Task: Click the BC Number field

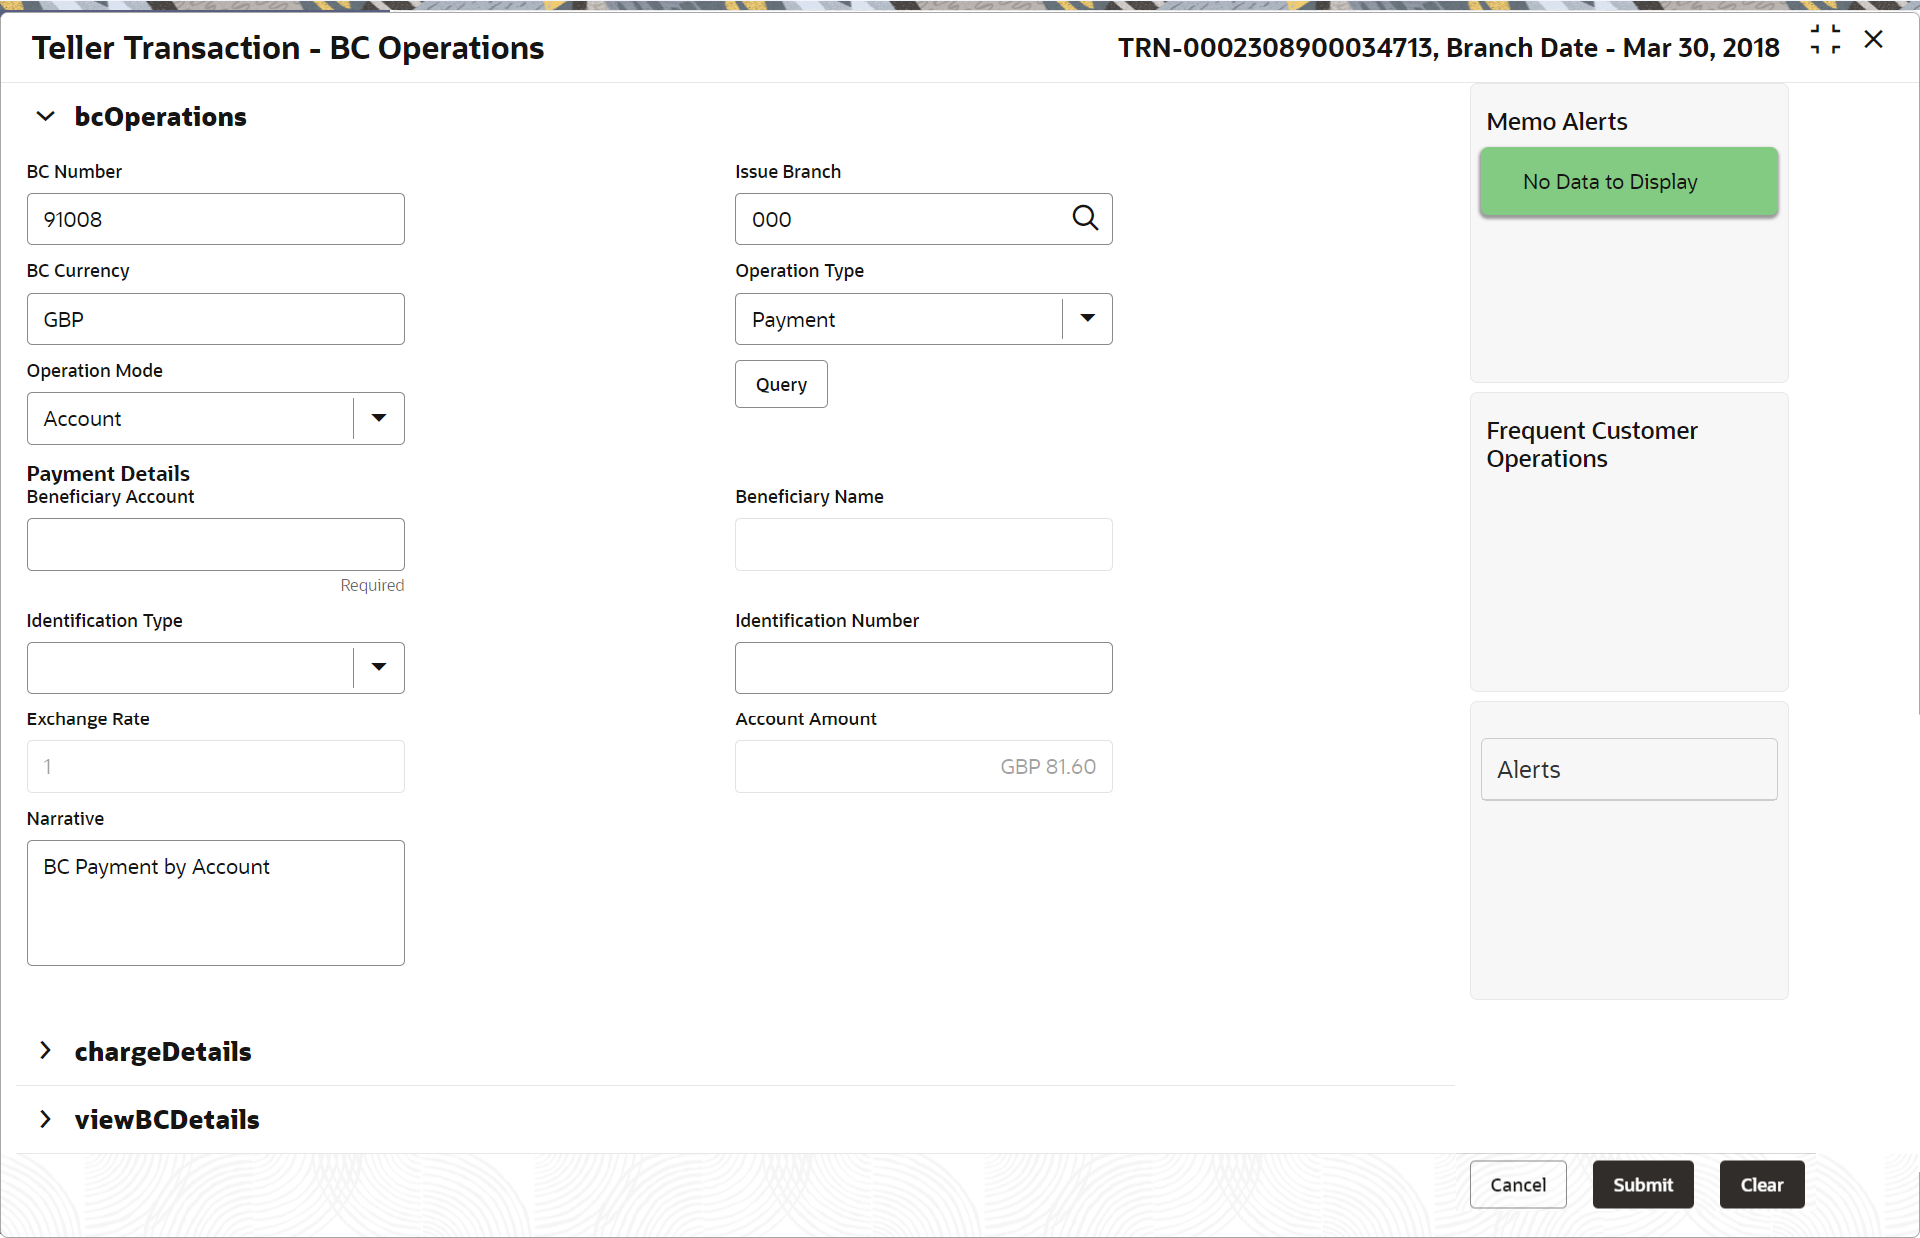Action: [215, 219]
